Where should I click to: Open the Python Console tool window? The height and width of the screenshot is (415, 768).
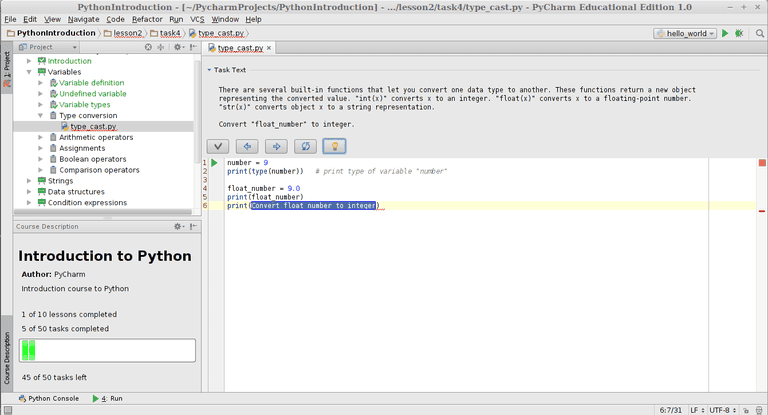pyautogui.click(x=48, y=398)
